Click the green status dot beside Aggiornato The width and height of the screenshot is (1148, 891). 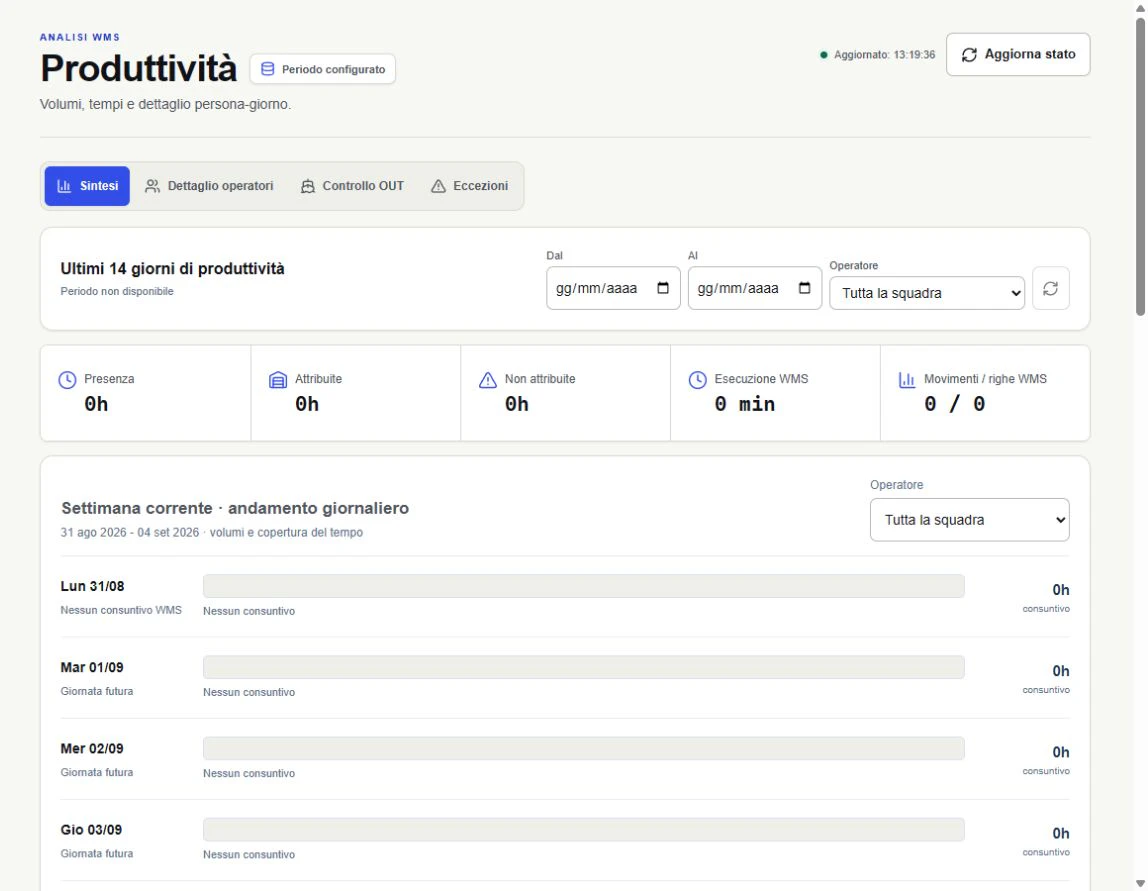pyautogui.click(x=824, y=55)
